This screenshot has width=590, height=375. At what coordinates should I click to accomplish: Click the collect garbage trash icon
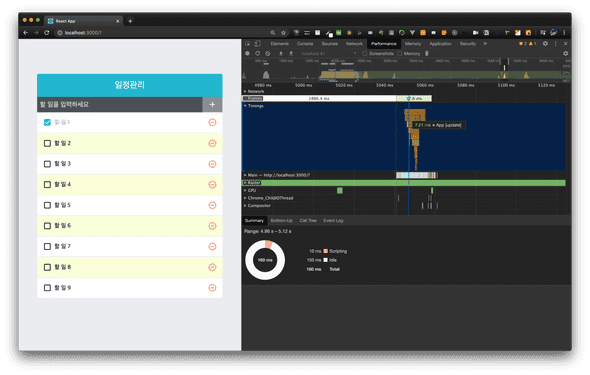pyautogui.click(x=427, y=53)
